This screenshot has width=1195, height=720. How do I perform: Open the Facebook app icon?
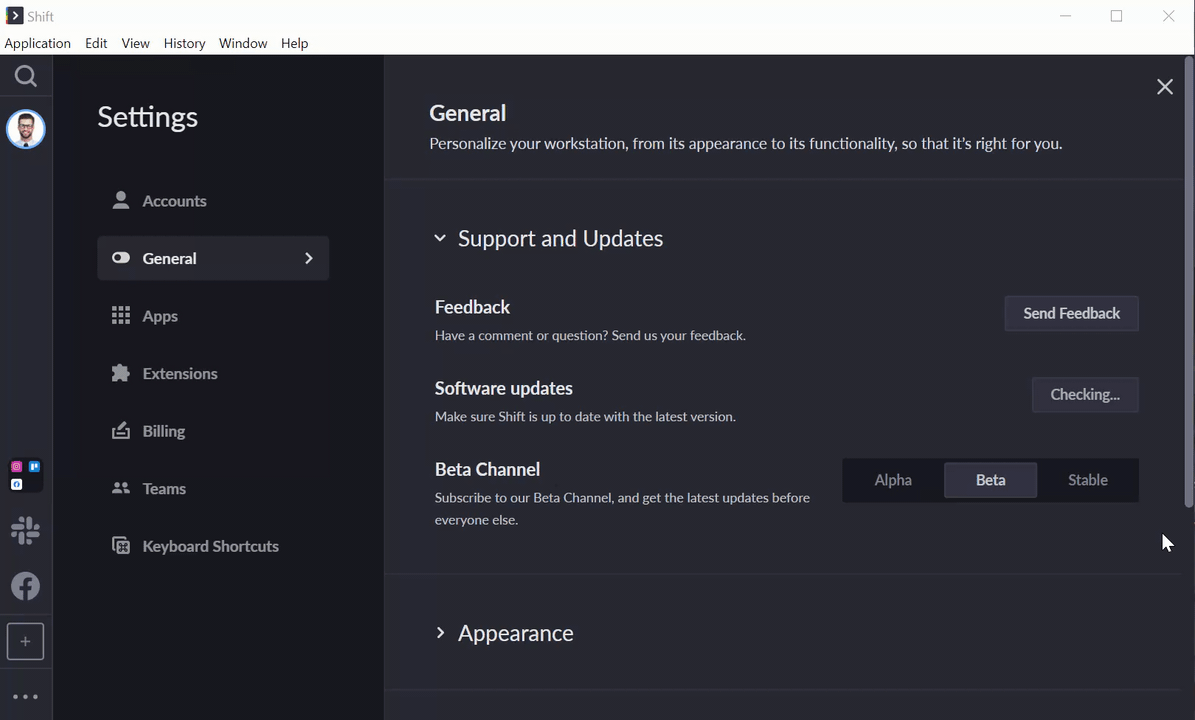[26, 586]
